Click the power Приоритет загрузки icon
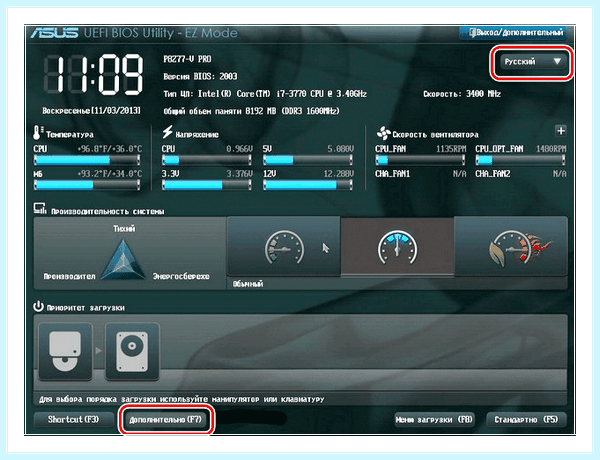This screenshot has width=600, height=460. [38, 307]
